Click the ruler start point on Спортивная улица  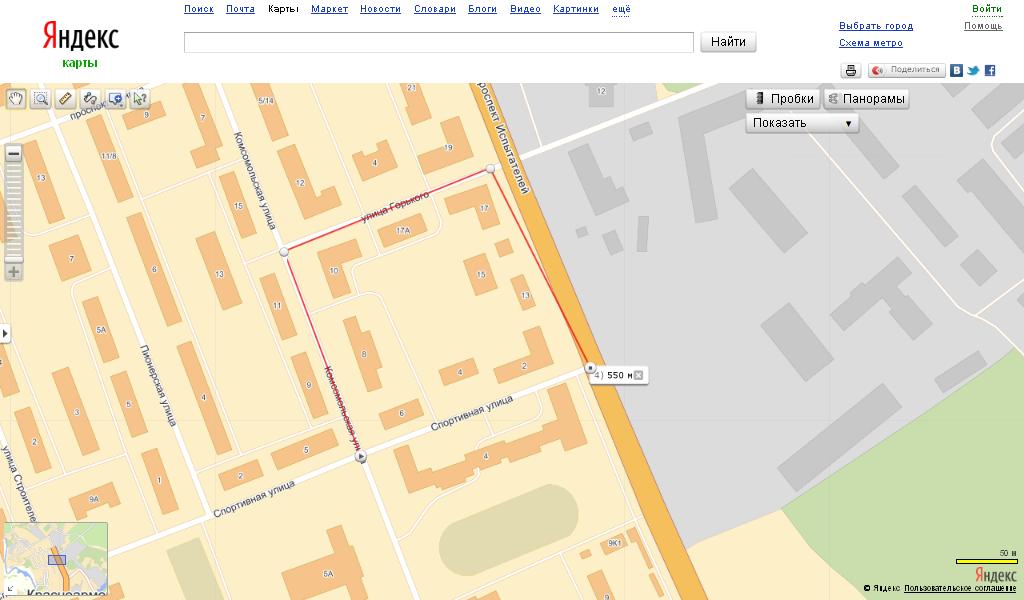pyautogui.click(x=360, y=457)
